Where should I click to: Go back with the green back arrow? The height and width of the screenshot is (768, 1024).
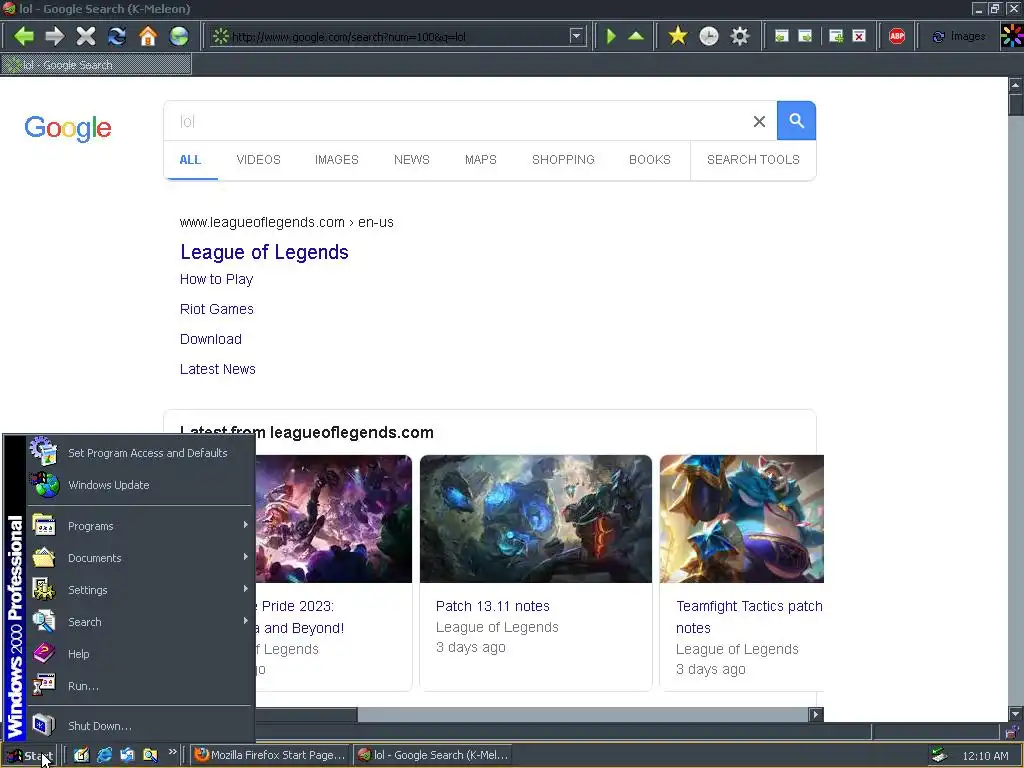(x=24, y=36)
